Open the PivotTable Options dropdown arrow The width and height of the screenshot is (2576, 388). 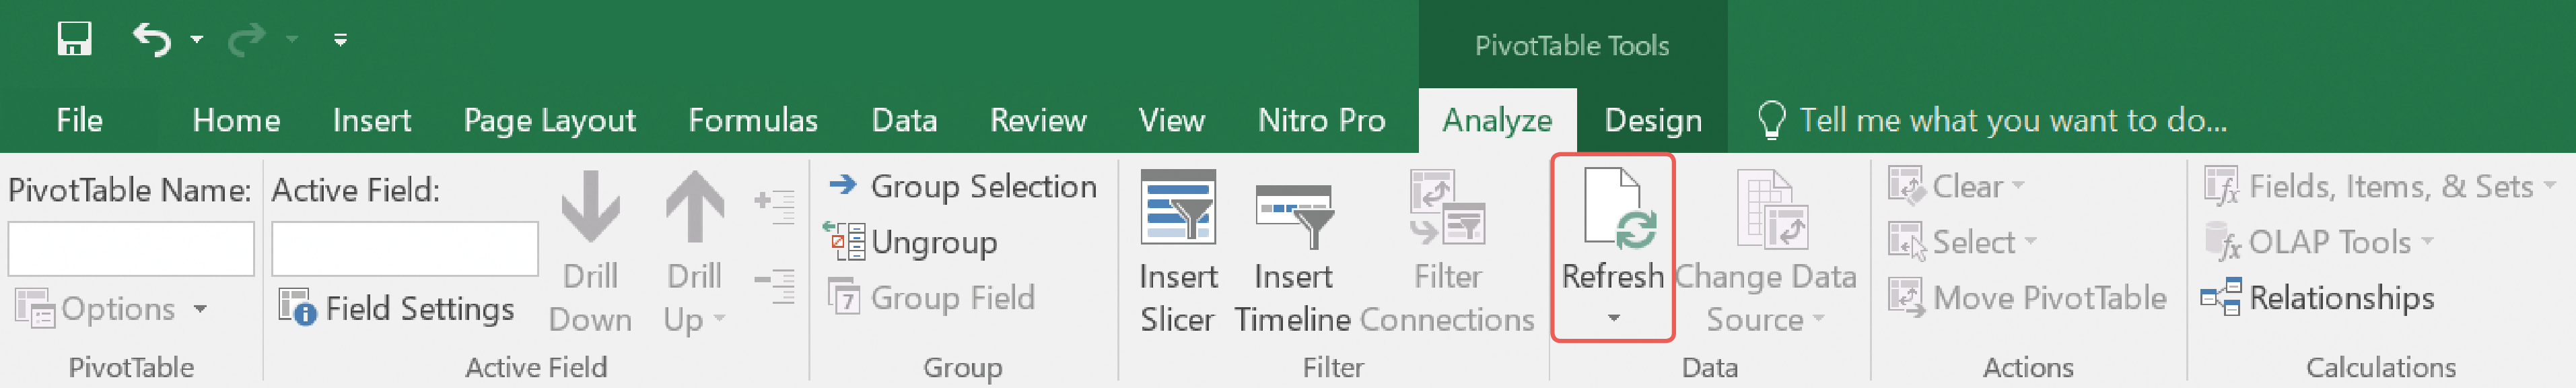(201, 309)
